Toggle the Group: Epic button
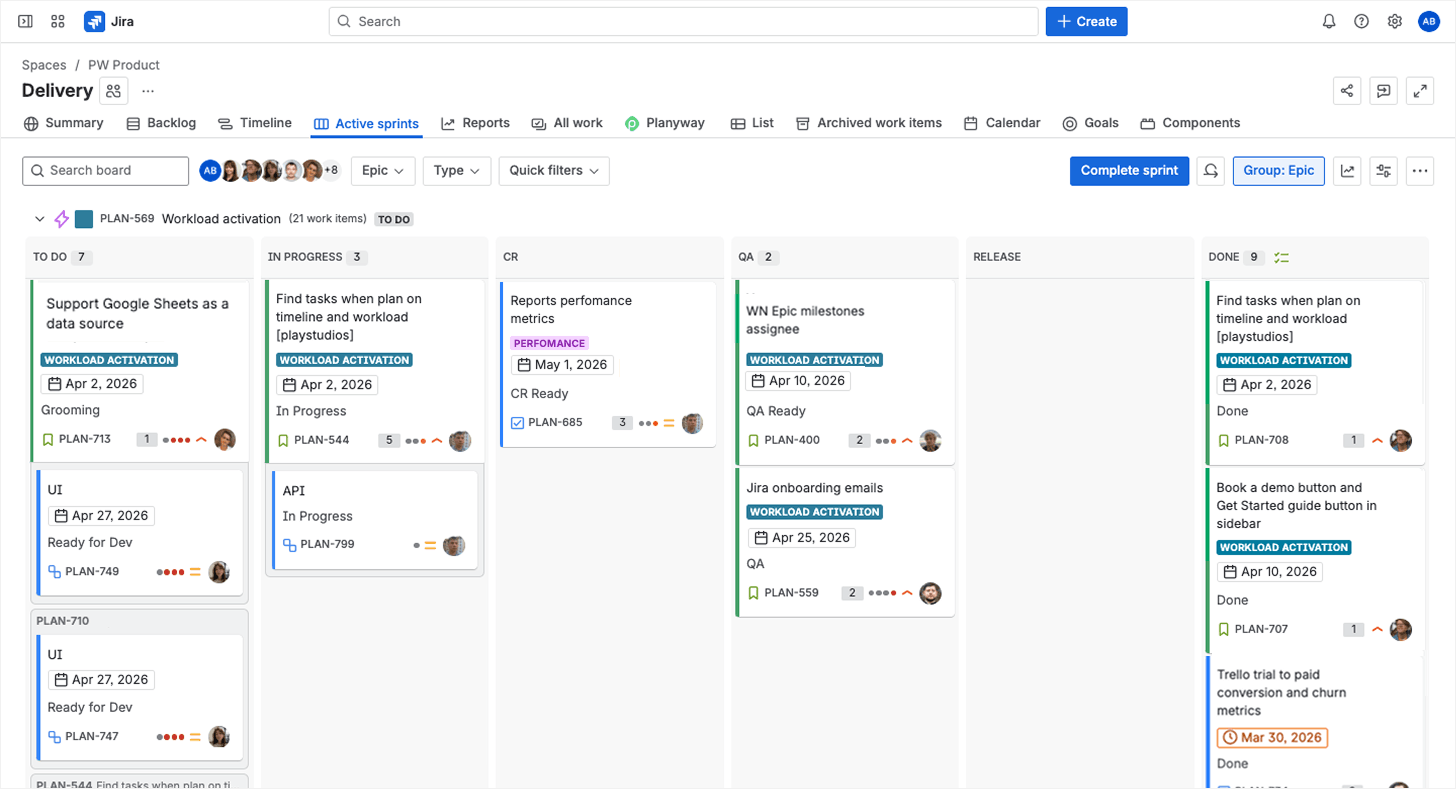The width and height of the screenshot is (1456, 789). tap(1278, 171)
